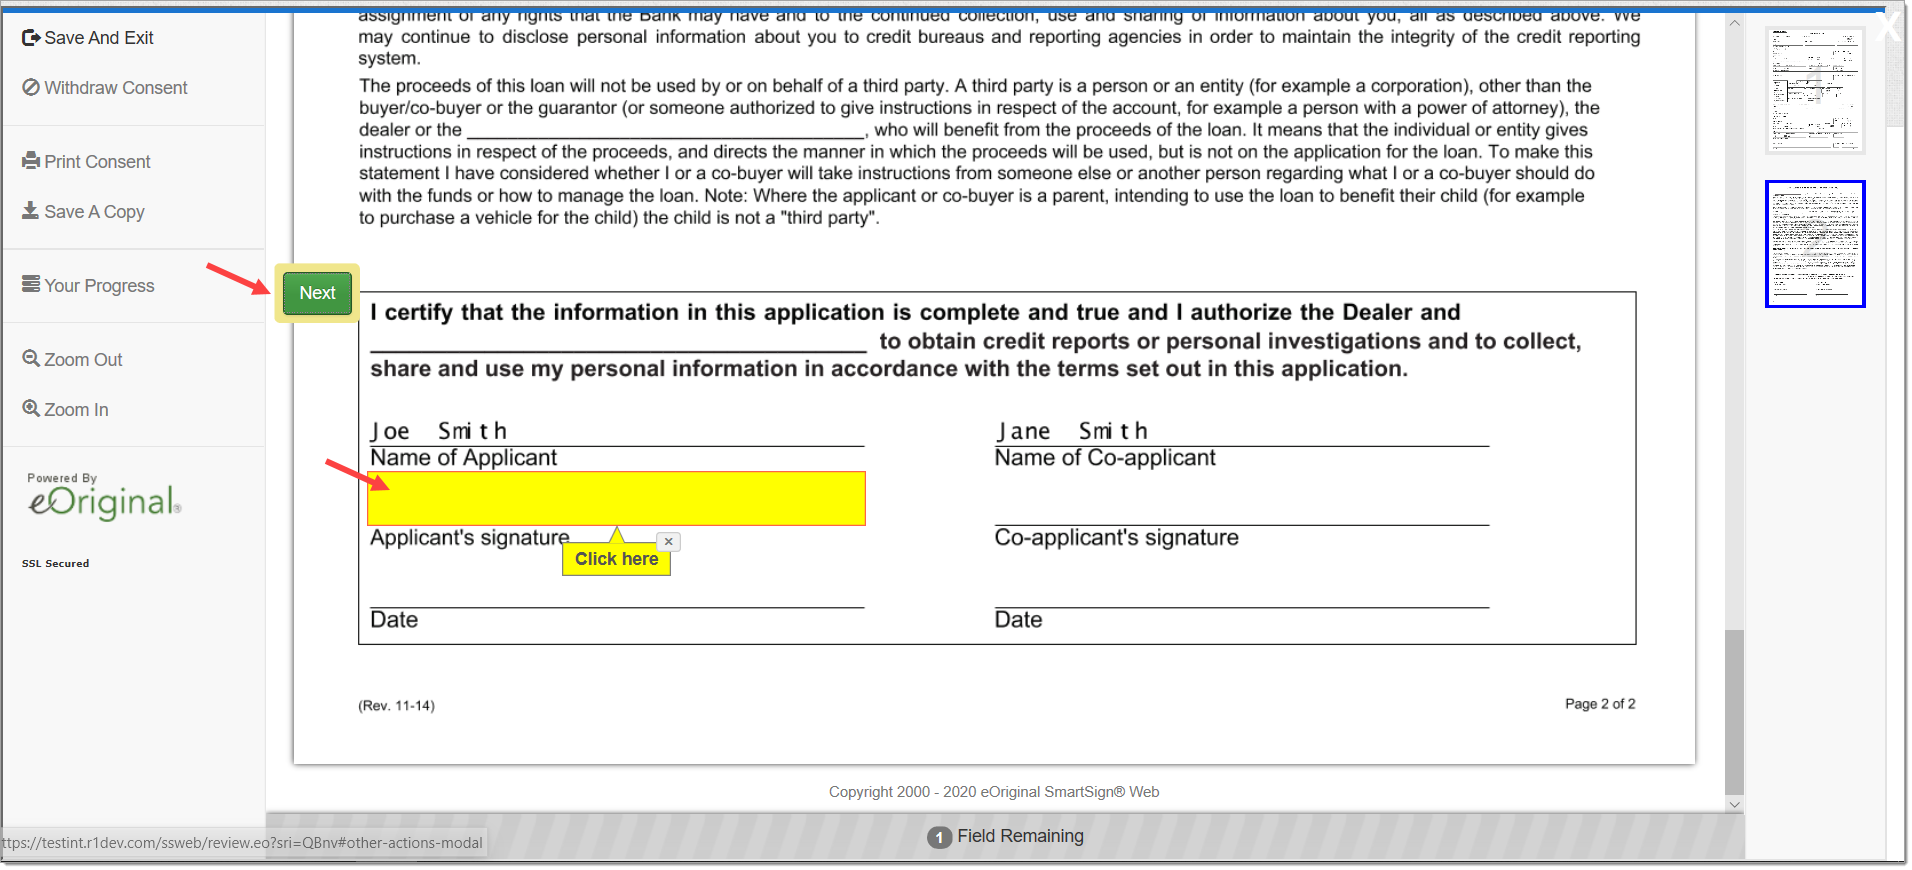Open the highlighted page 2 thumbnail
Viewport: 1912px width, 870px height.
[x=1815, y=244]
